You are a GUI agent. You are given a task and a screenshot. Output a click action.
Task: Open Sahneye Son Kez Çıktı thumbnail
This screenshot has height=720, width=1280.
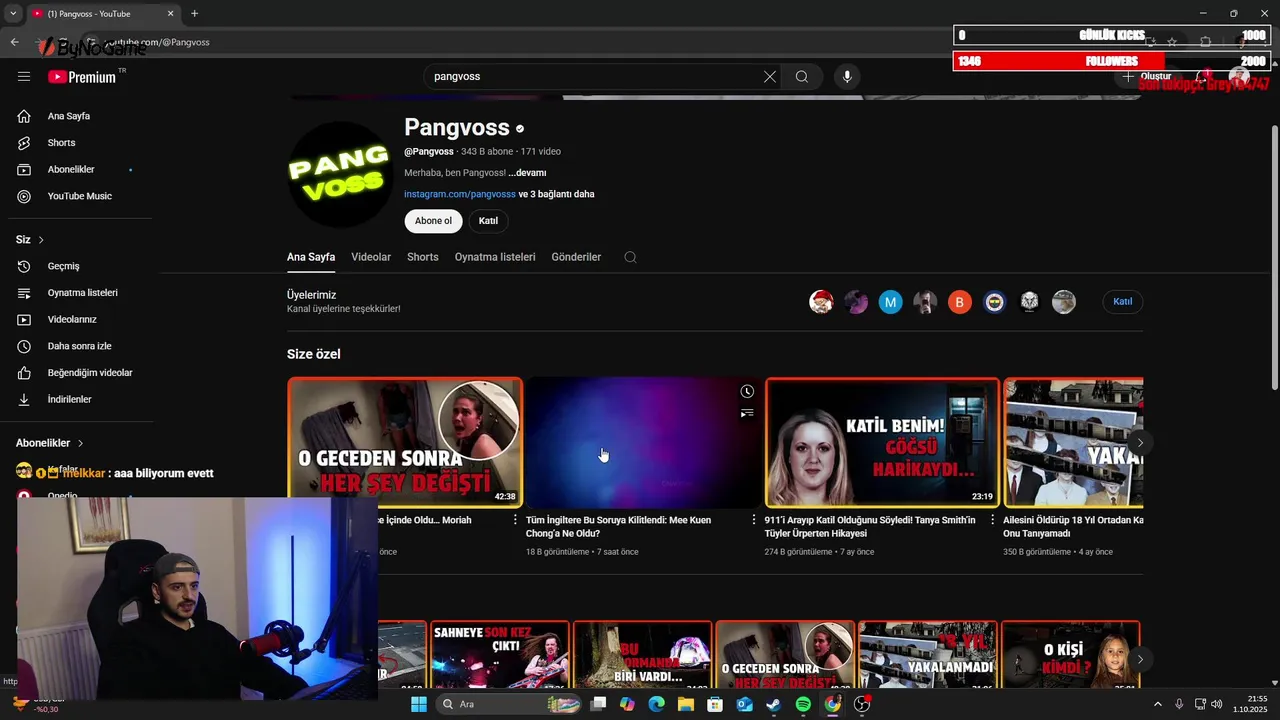point(500,655)
